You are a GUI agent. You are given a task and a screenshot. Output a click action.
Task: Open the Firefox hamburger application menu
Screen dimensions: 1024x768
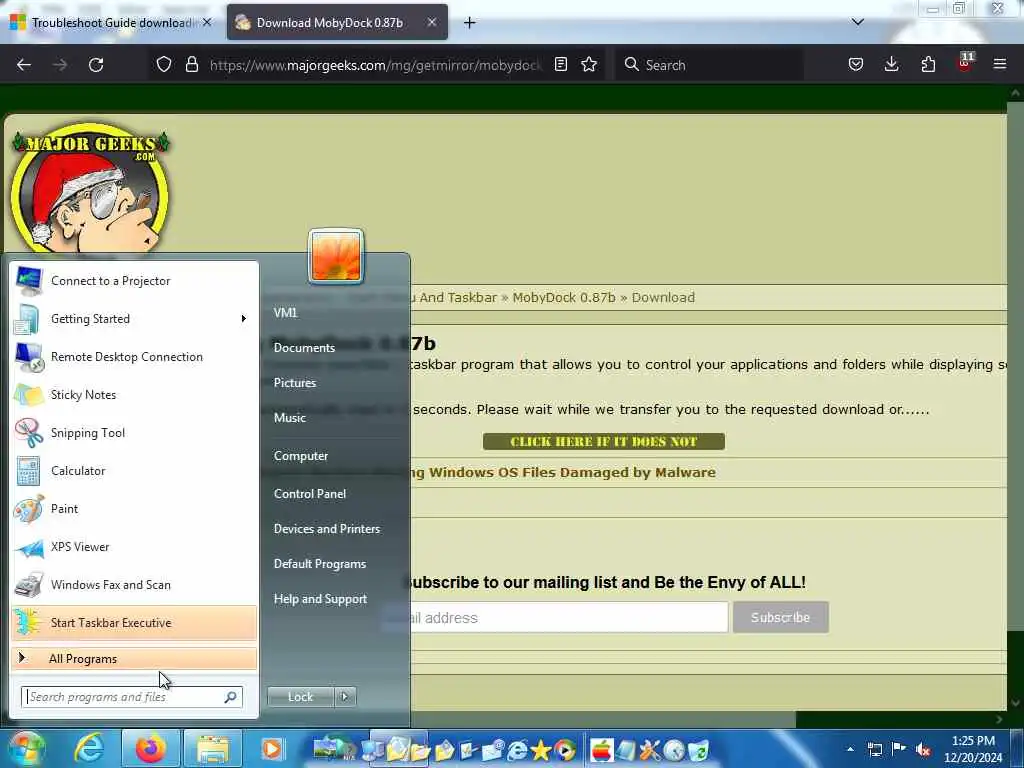pyautogui.click(x=1000, y=64)
